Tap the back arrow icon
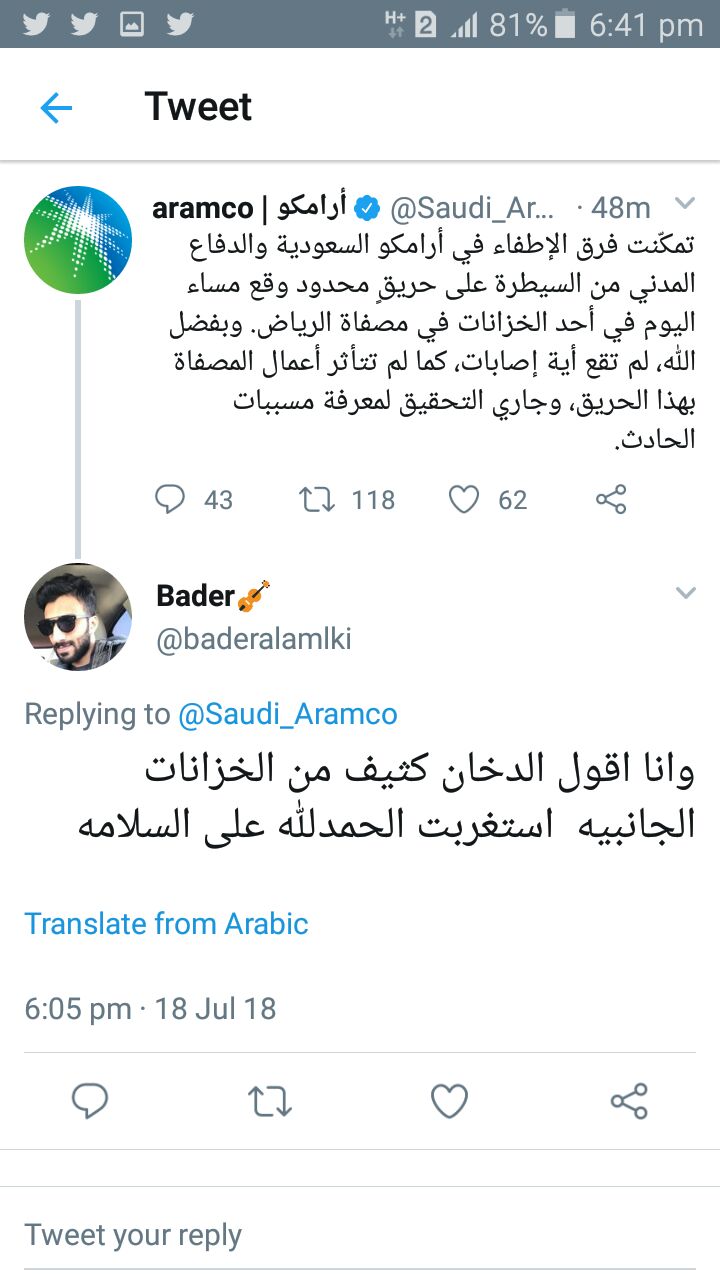The width and height of the screenshot is (720, 1280). click(56, 107)
